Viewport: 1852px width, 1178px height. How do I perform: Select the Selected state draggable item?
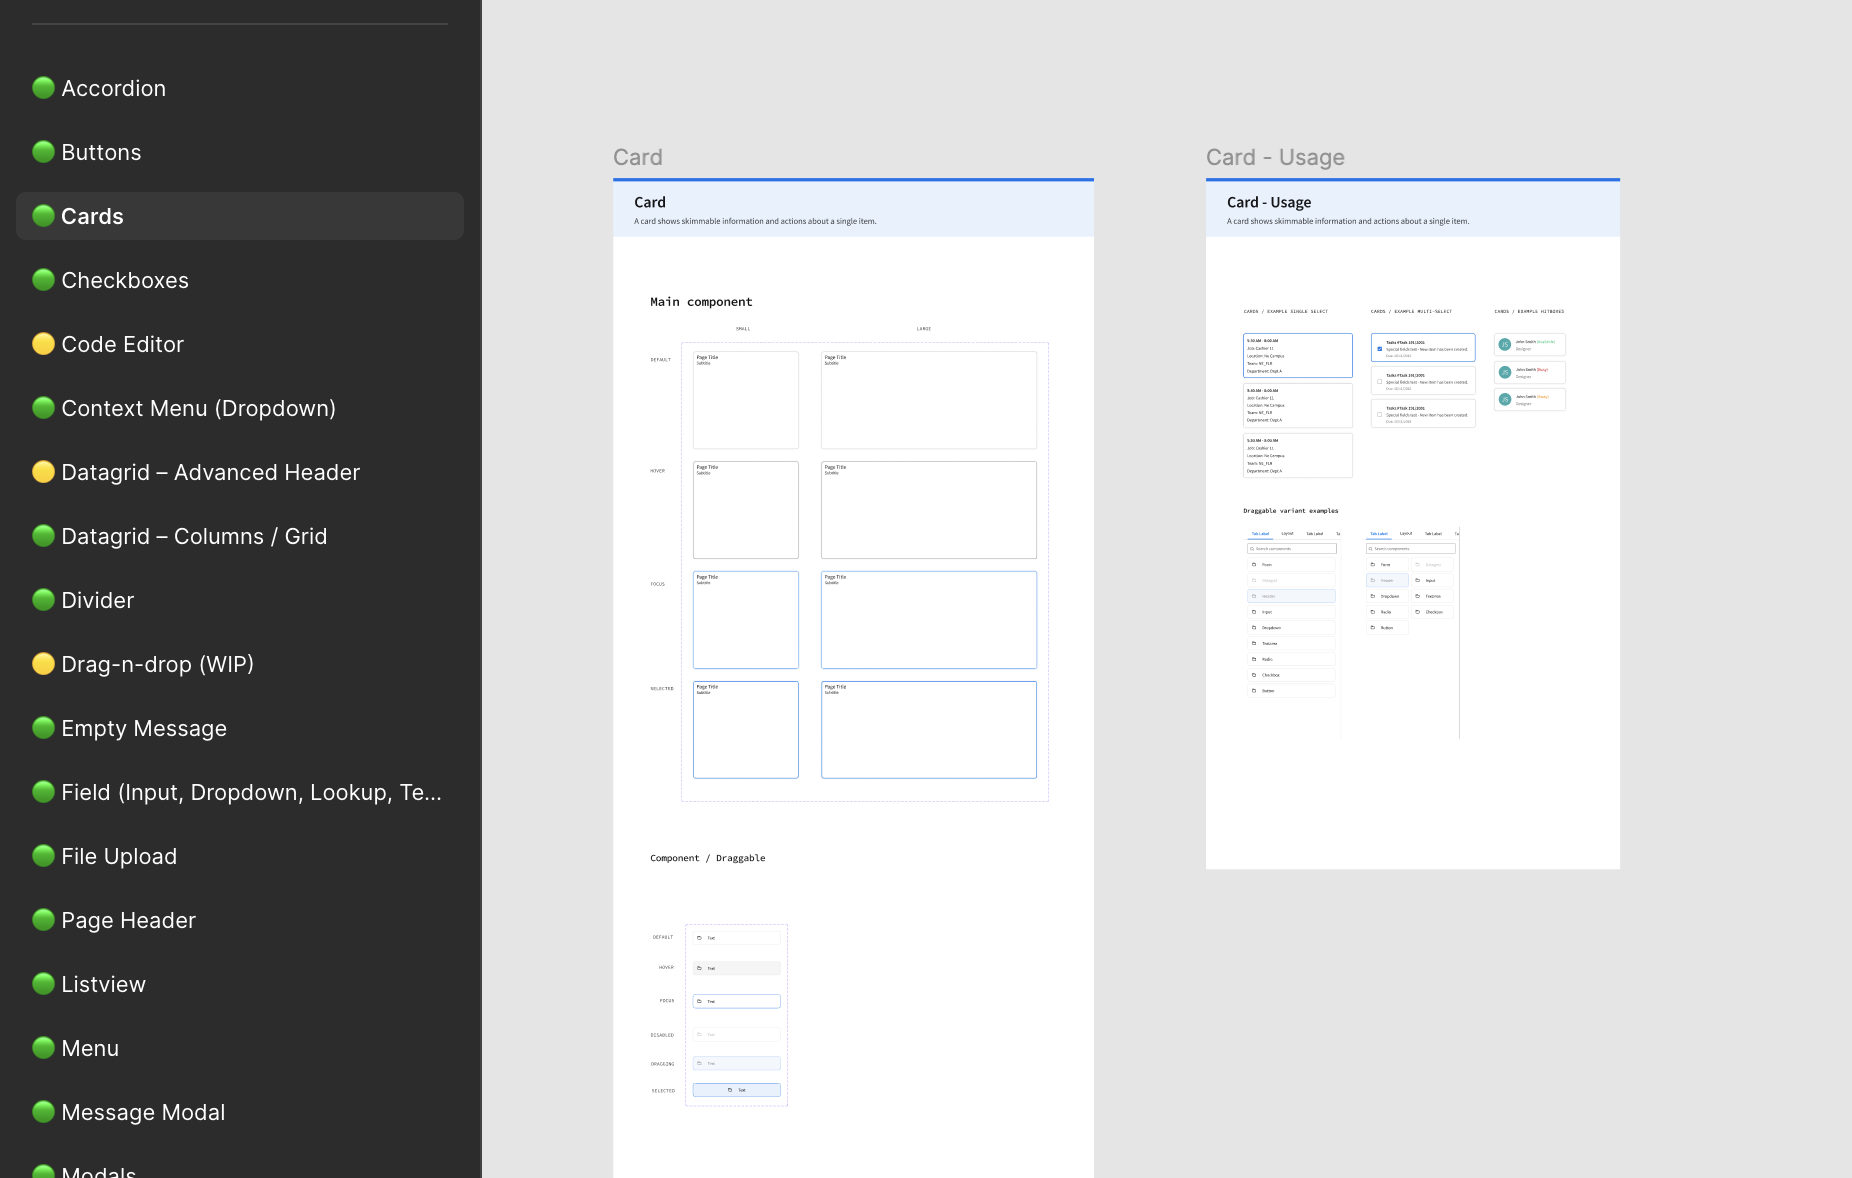(x=737, y=1090)
